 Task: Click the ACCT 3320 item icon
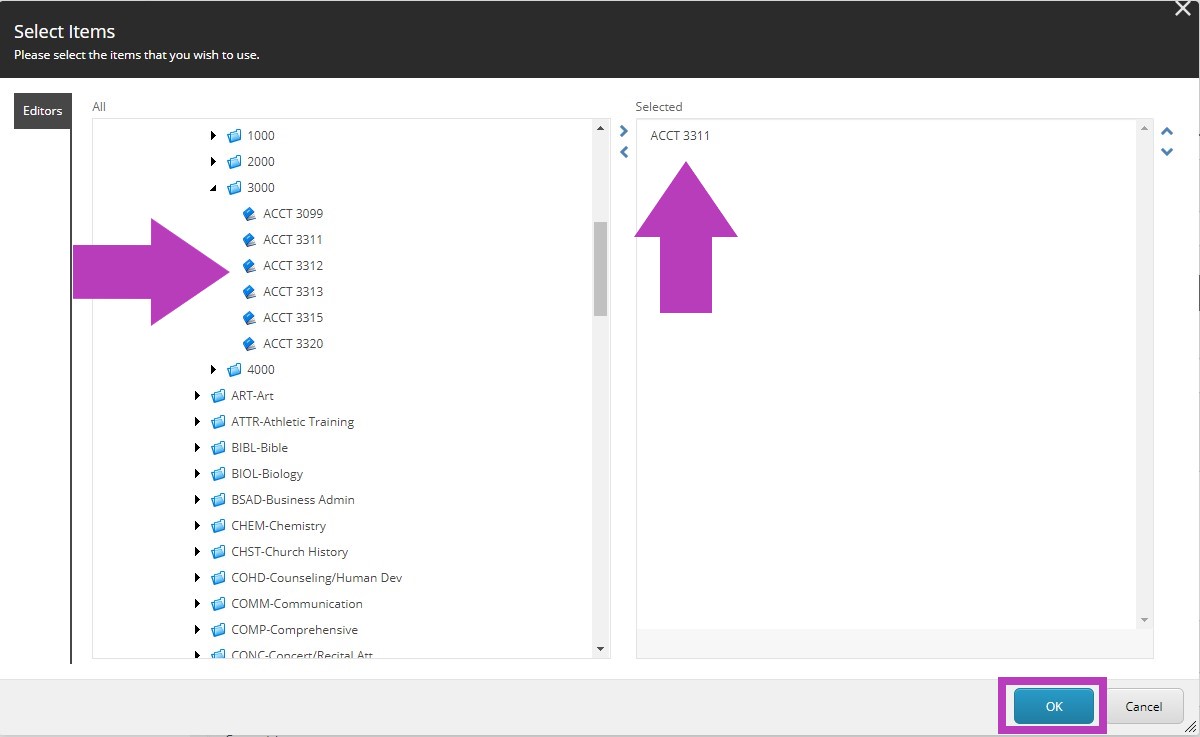[x=250, y=343]
